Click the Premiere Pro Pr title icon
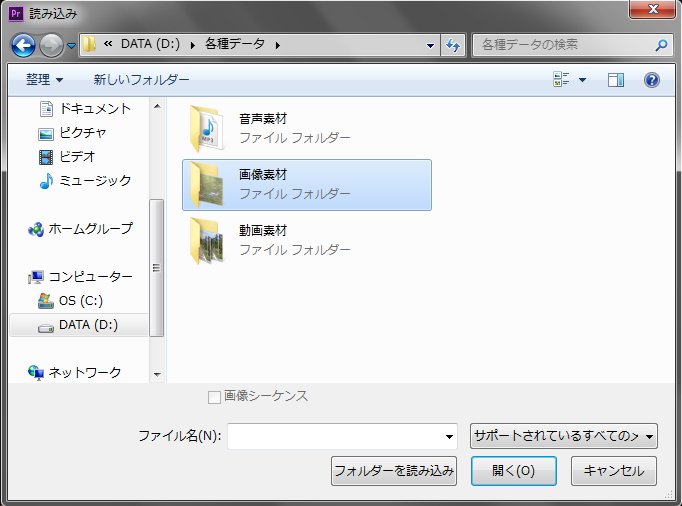682x506 pixels. 16,14
